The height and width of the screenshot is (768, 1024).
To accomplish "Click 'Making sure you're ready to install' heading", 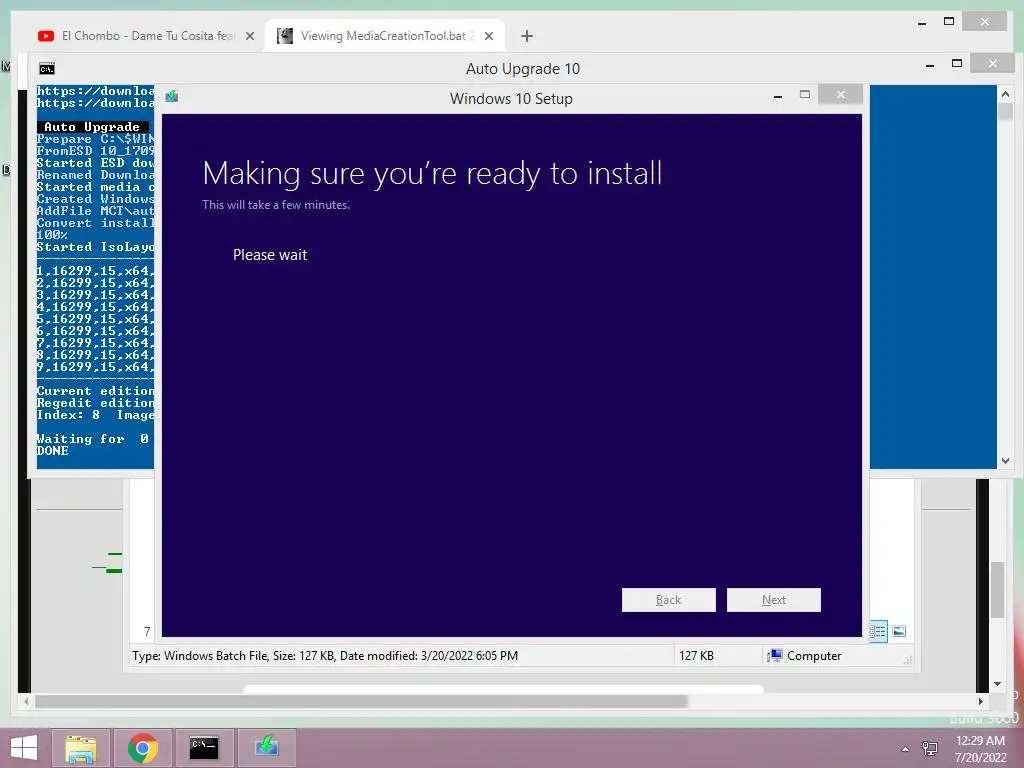I will click(x=432, y=174).
